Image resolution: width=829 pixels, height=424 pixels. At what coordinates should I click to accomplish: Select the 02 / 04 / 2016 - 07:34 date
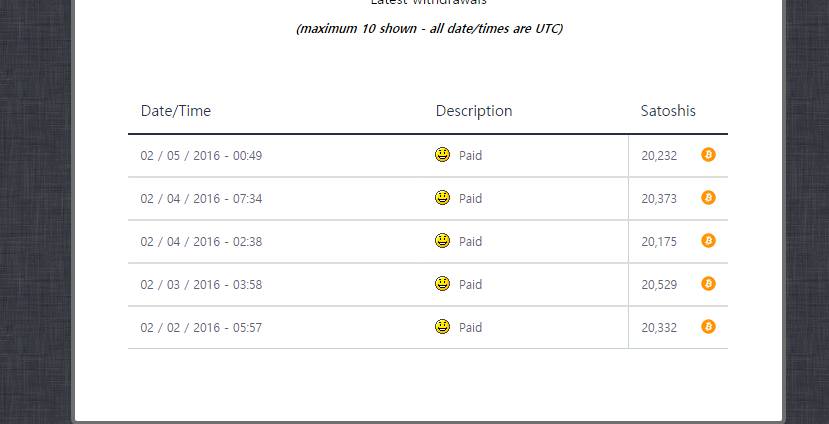click(201, 199)
